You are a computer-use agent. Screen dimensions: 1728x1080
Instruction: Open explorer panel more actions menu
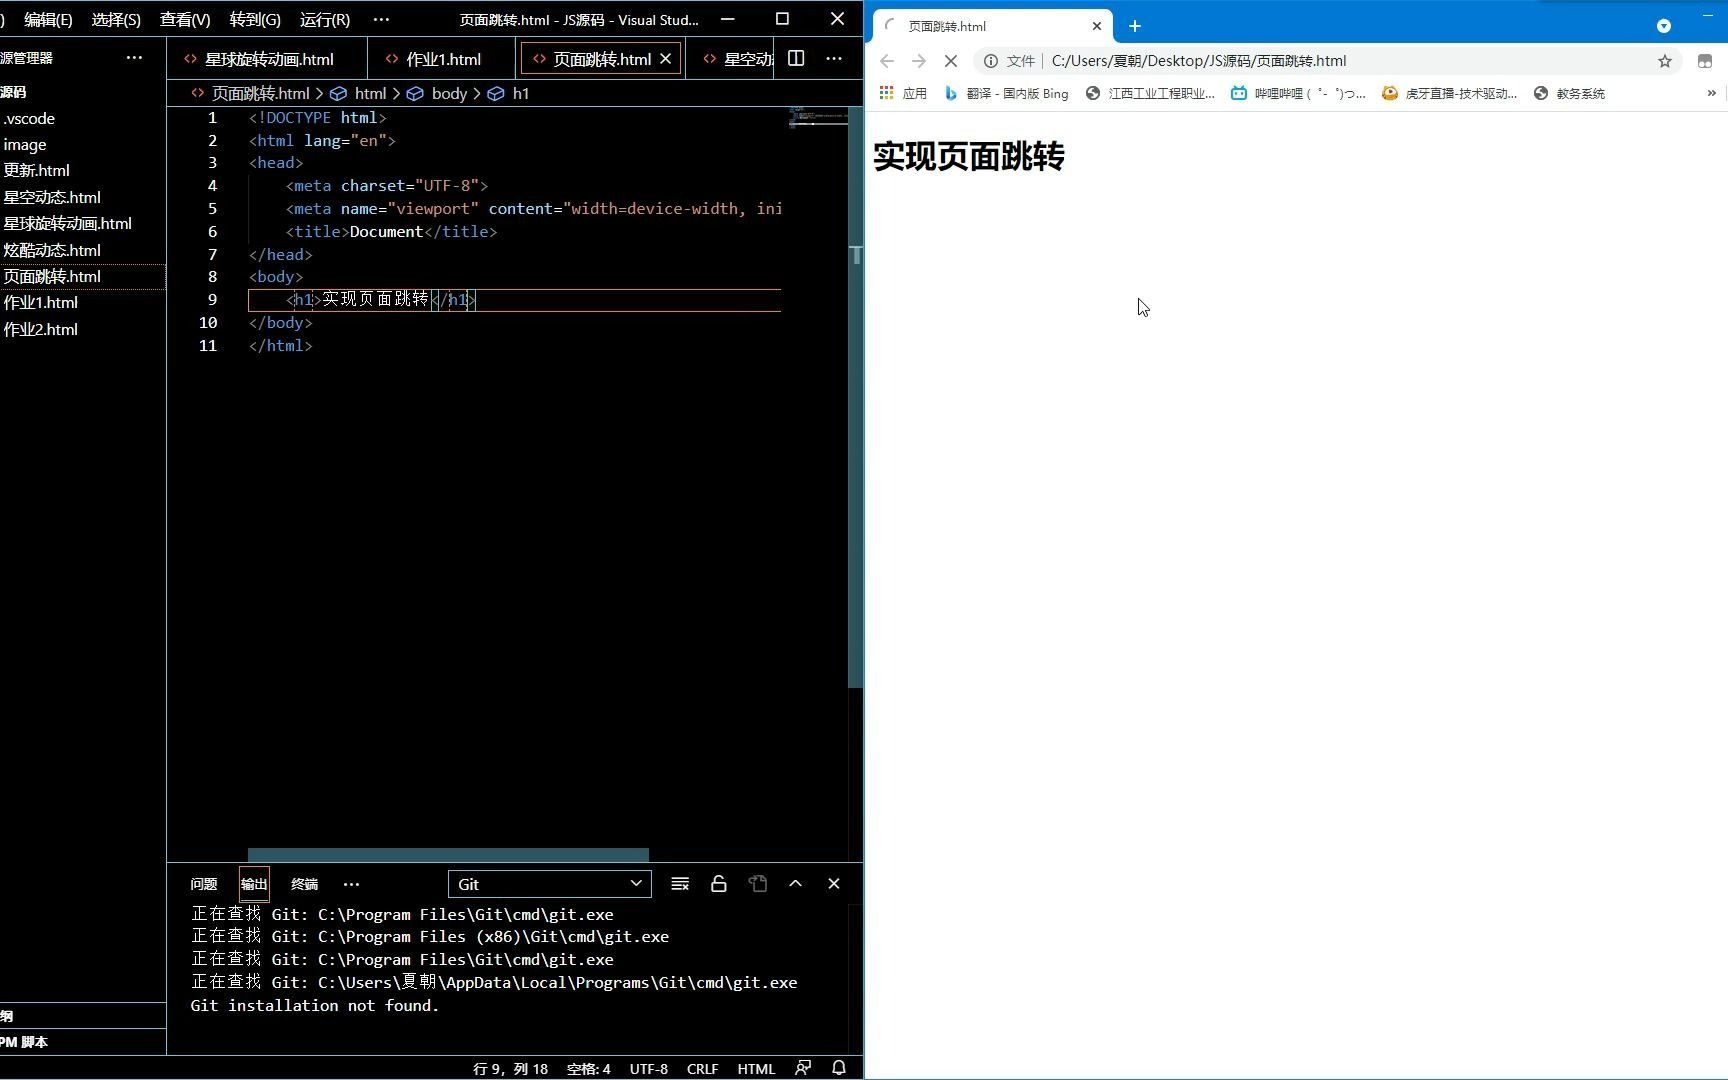click(x=134, y=58)
